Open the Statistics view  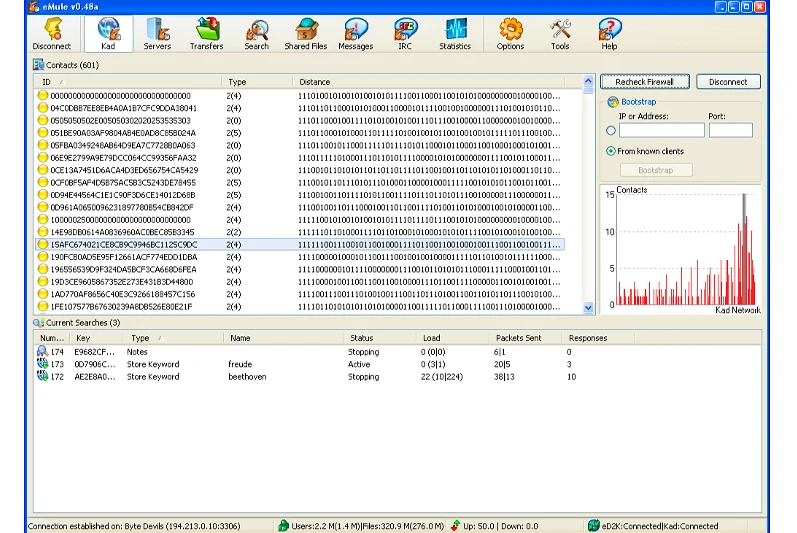(454, 33)
